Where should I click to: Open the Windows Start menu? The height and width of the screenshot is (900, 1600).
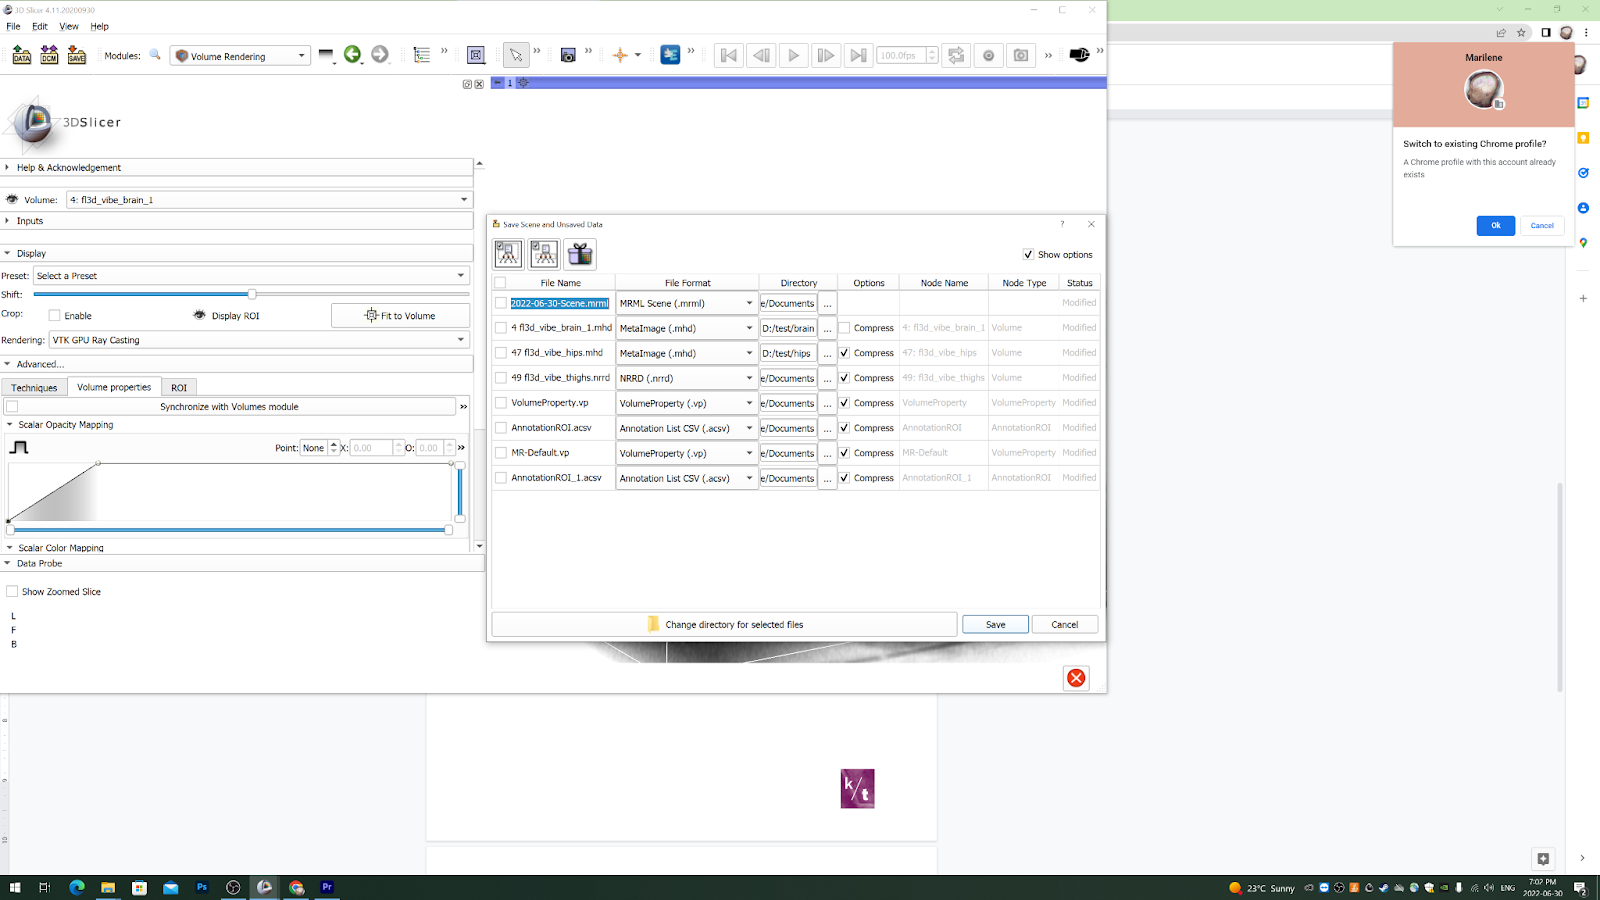[x=15, y=887]
